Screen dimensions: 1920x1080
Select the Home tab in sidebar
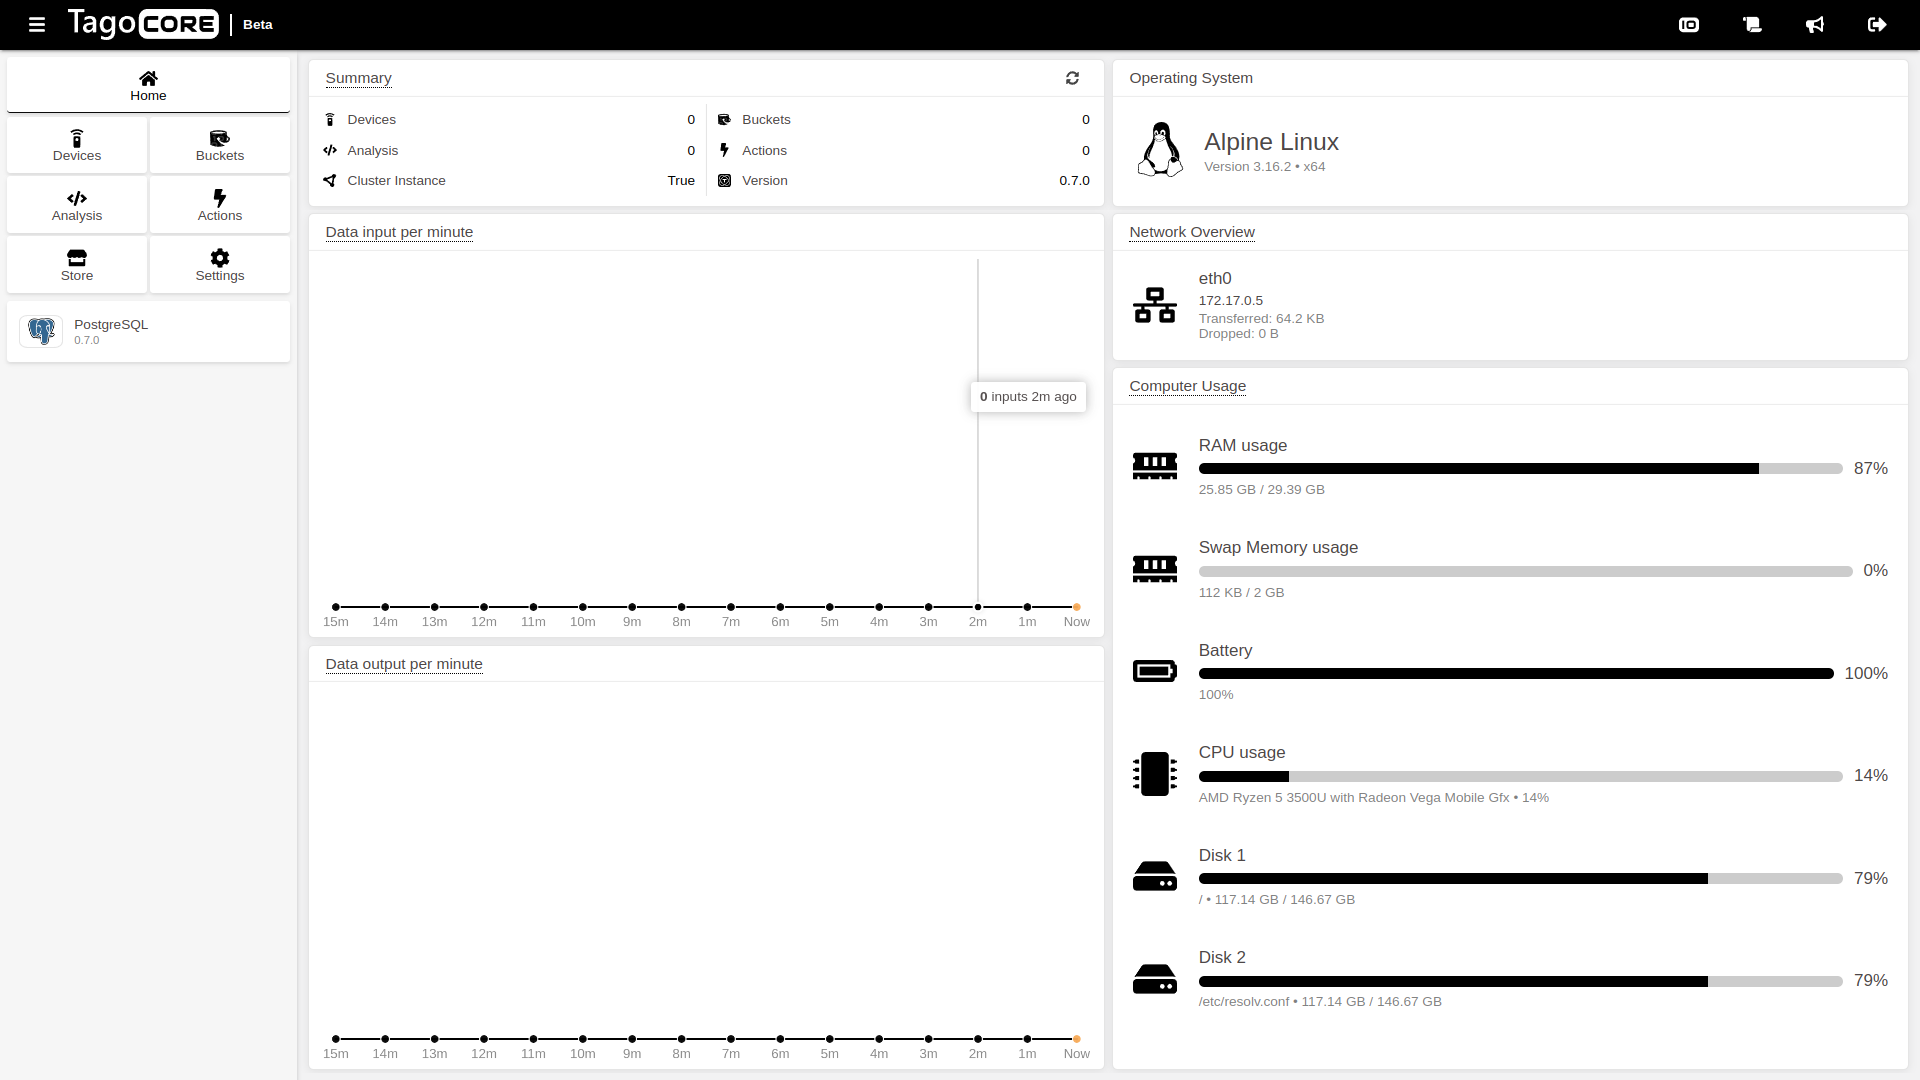pyautogui.click(x=148, y=85)
